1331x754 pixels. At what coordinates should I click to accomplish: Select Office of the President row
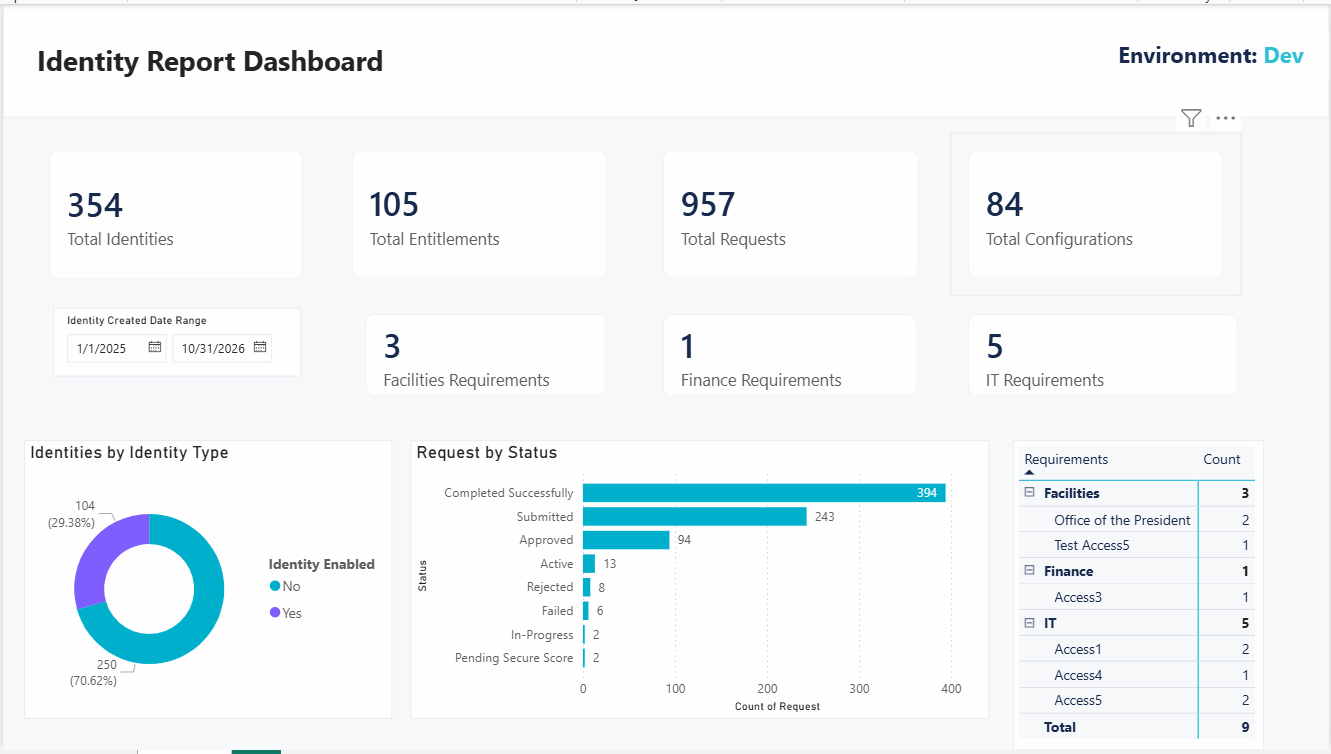[1136, 520]
